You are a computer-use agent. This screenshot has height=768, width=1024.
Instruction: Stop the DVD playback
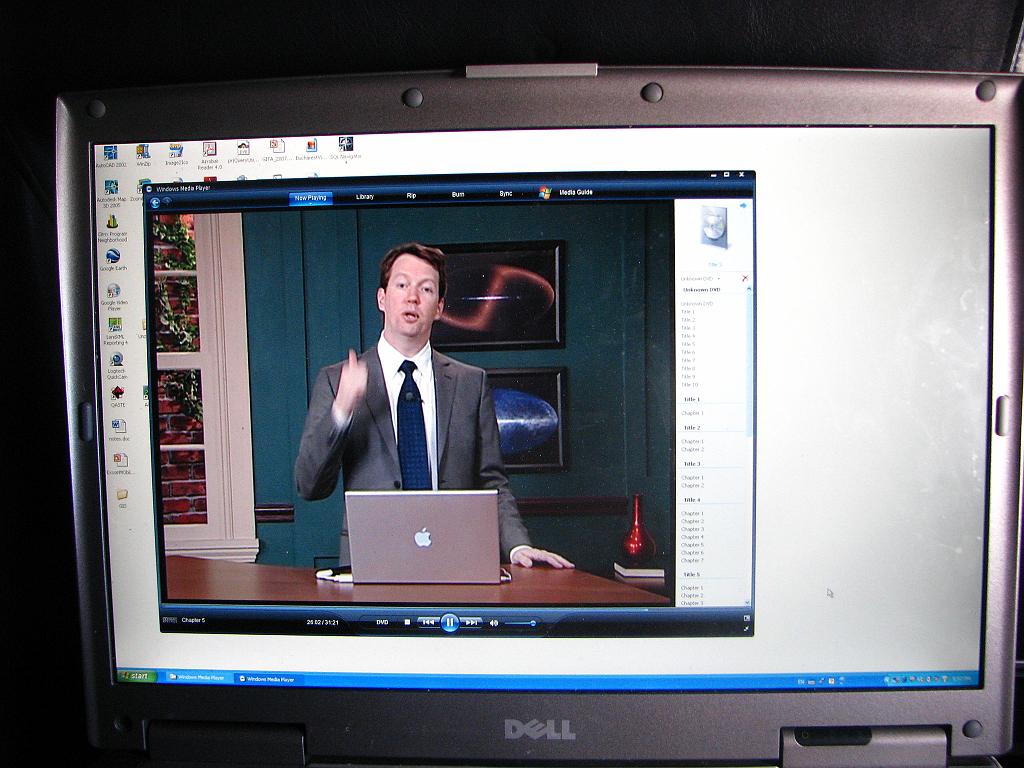pos(407,622)
